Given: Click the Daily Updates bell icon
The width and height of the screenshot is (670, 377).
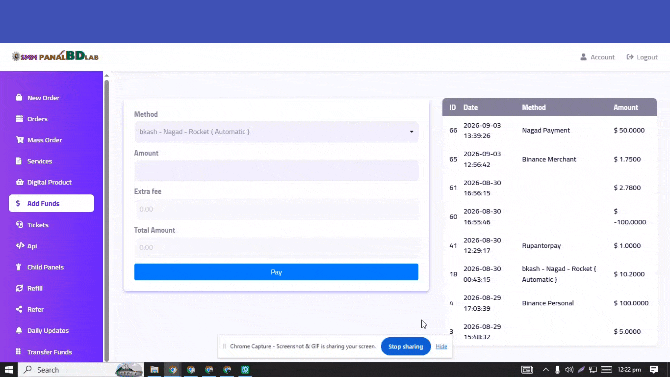Looking at the screenshot, I should click(19, 330).
